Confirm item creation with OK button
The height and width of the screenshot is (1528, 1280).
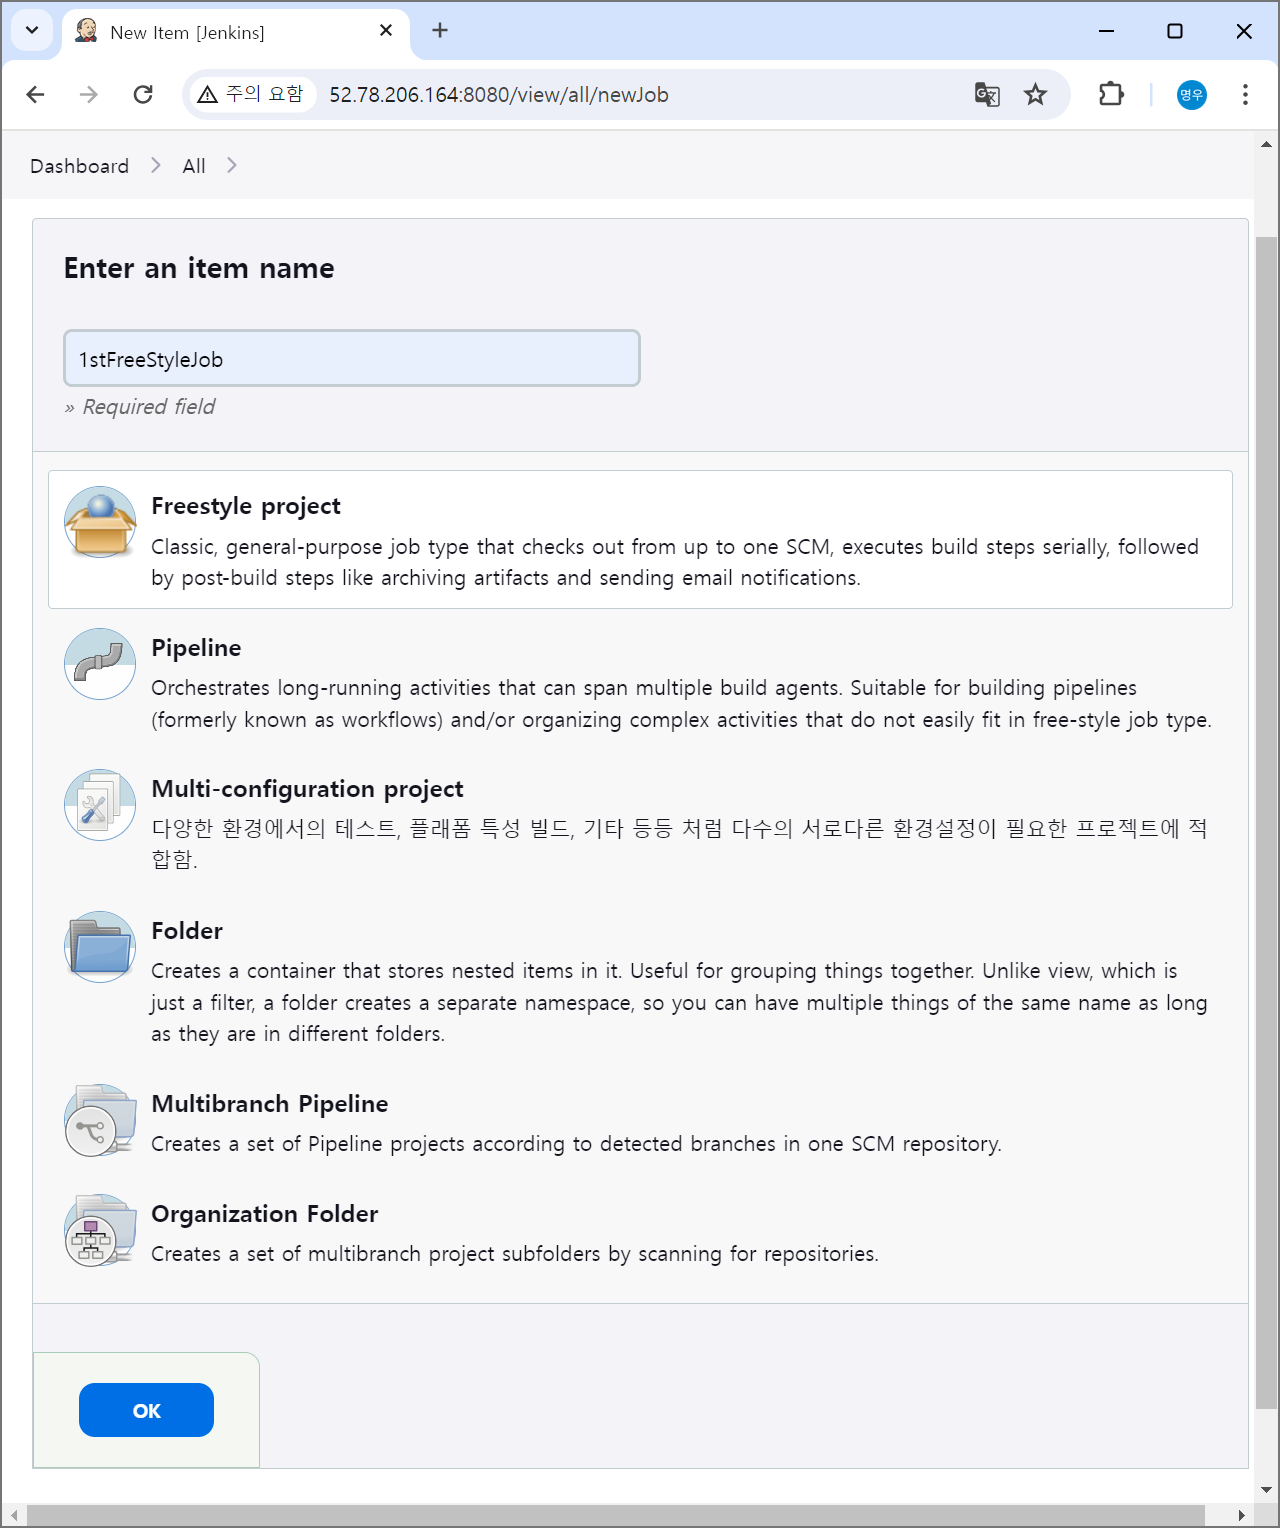point(146,1410)
